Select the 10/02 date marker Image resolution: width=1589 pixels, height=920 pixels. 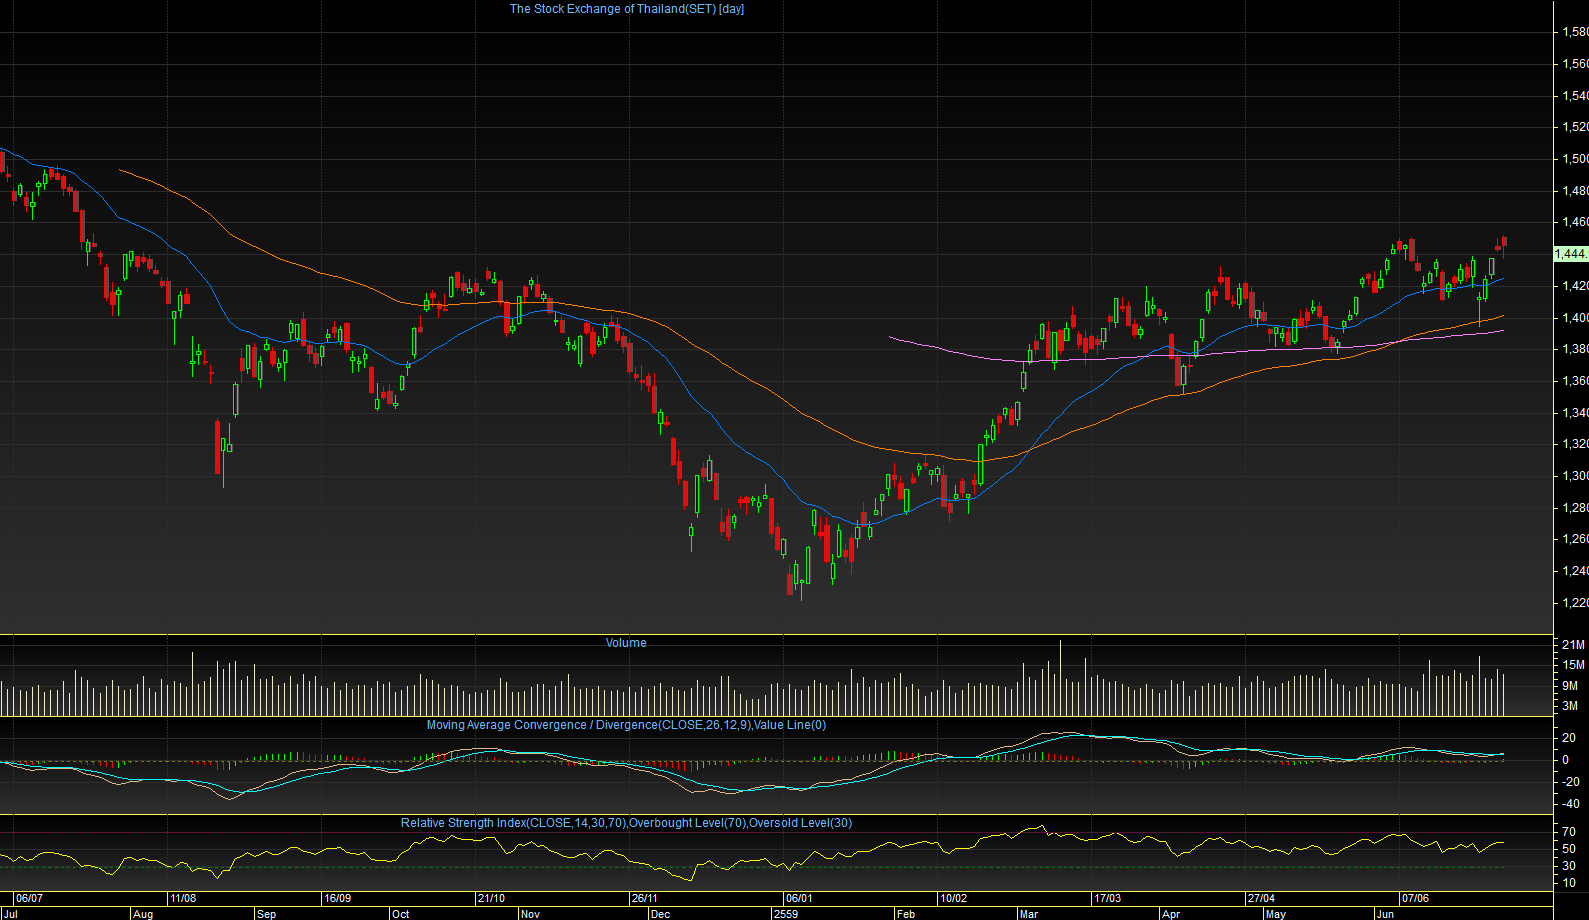[x=953, y=898]
